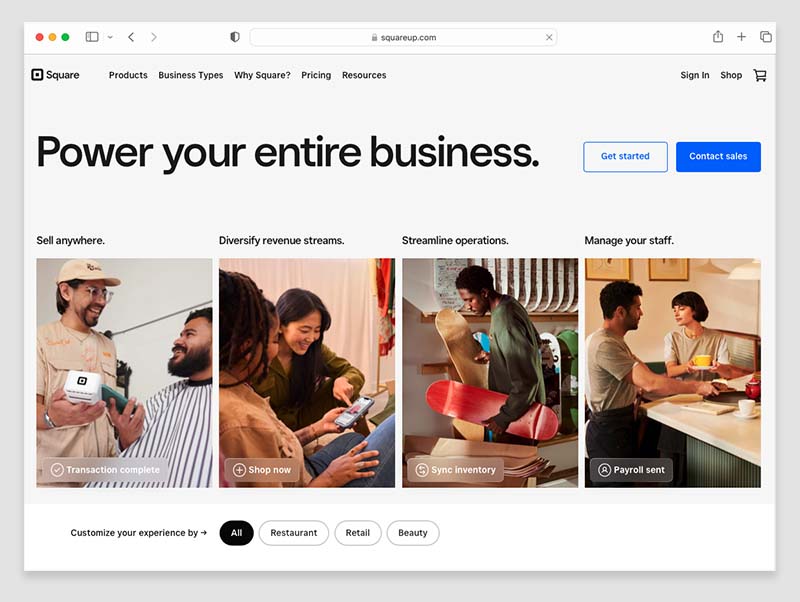Image resolution: width=800 pixels, height=602 pixels.
Task: Select the Retail filter pill
Action: pos(358,533)
